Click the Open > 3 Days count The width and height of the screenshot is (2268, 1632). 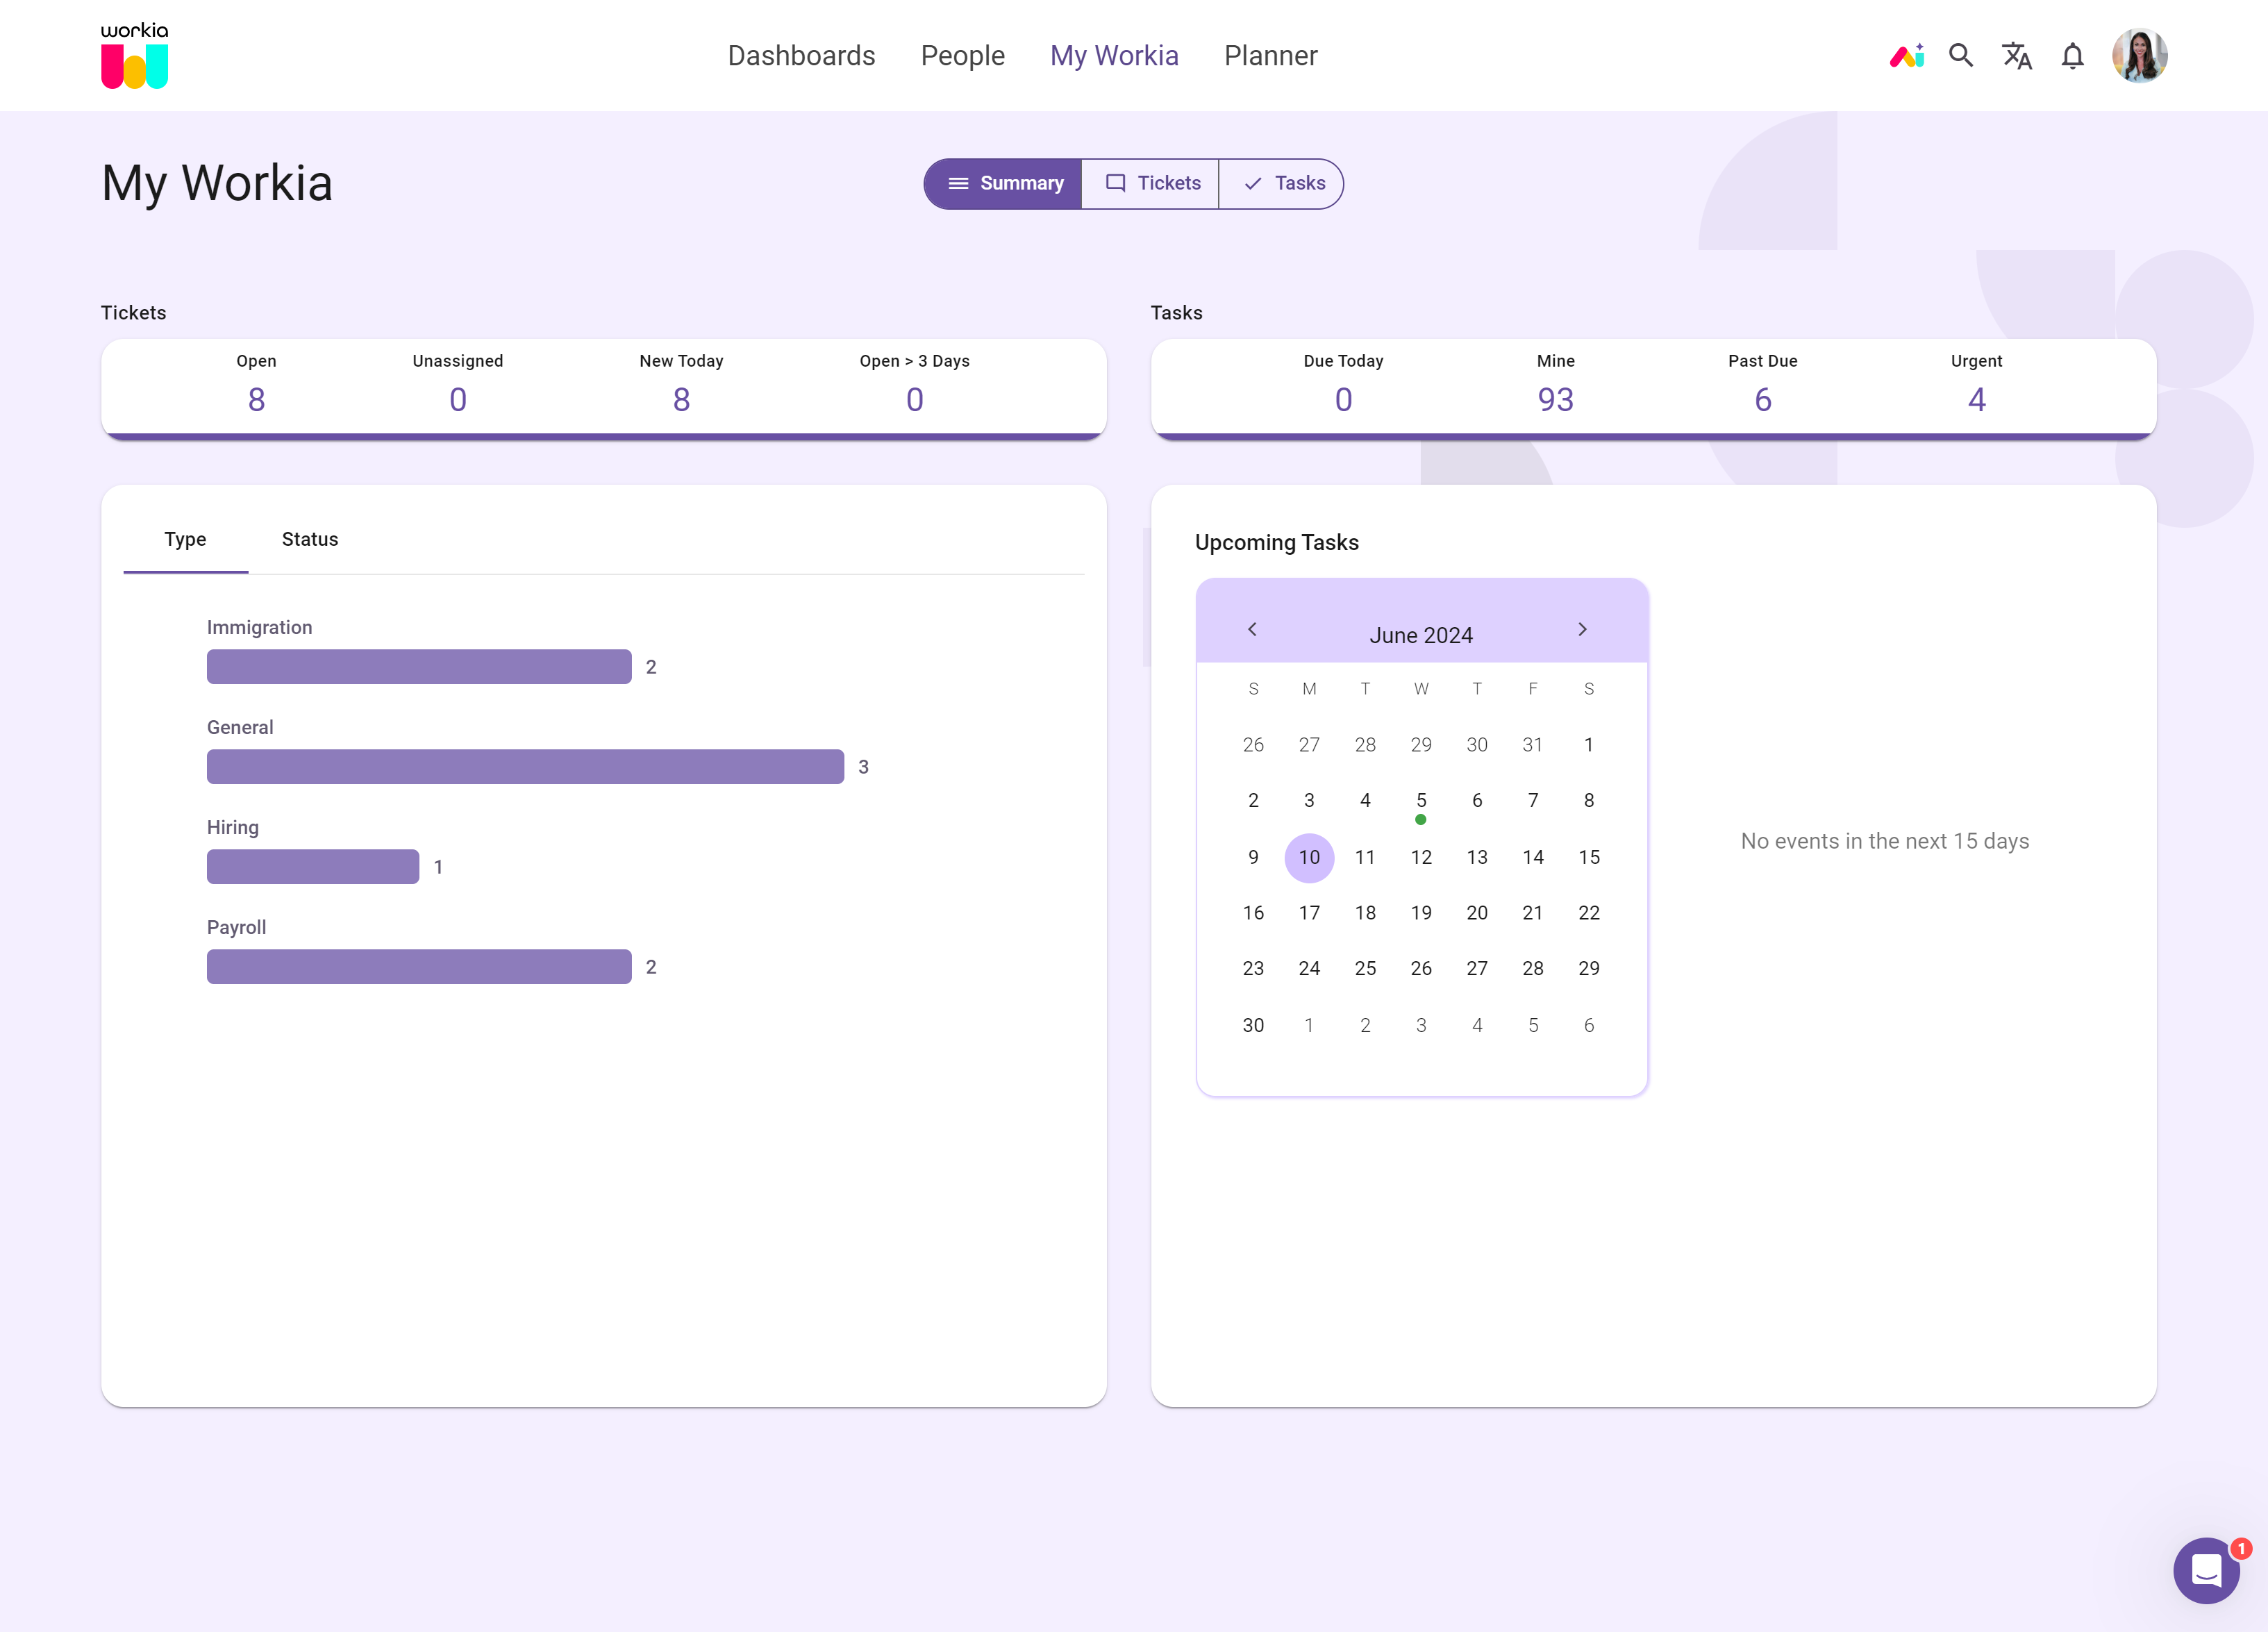point(915,400)
